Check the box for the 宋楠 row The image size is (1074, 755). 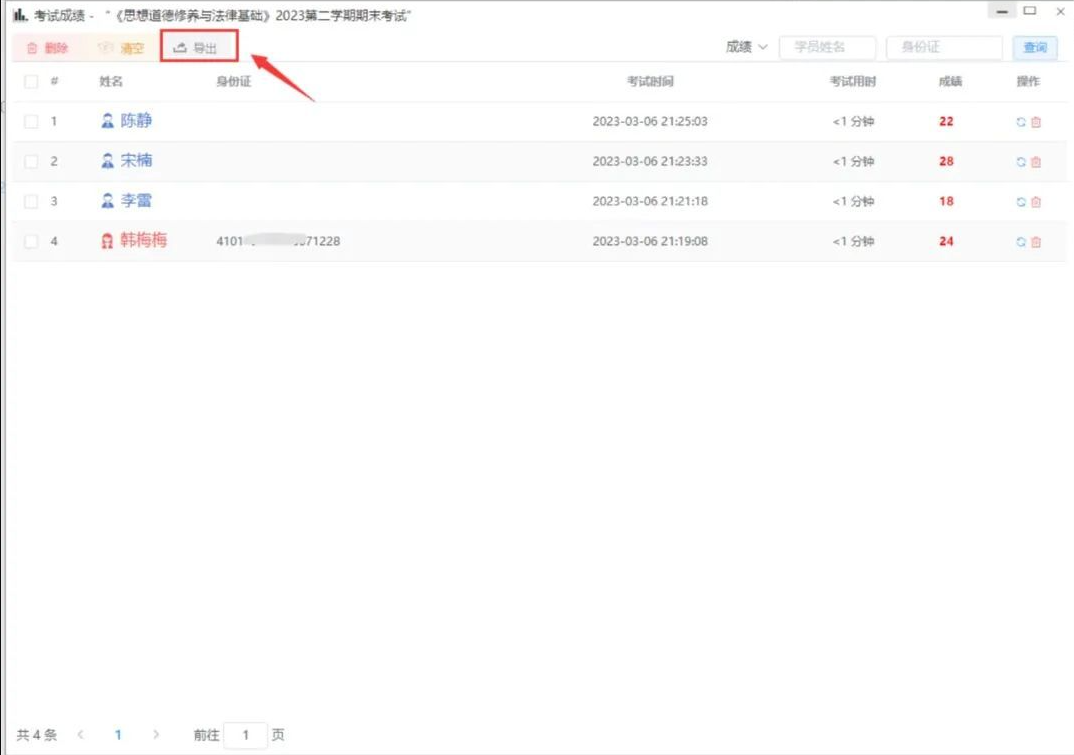point(31,161)
